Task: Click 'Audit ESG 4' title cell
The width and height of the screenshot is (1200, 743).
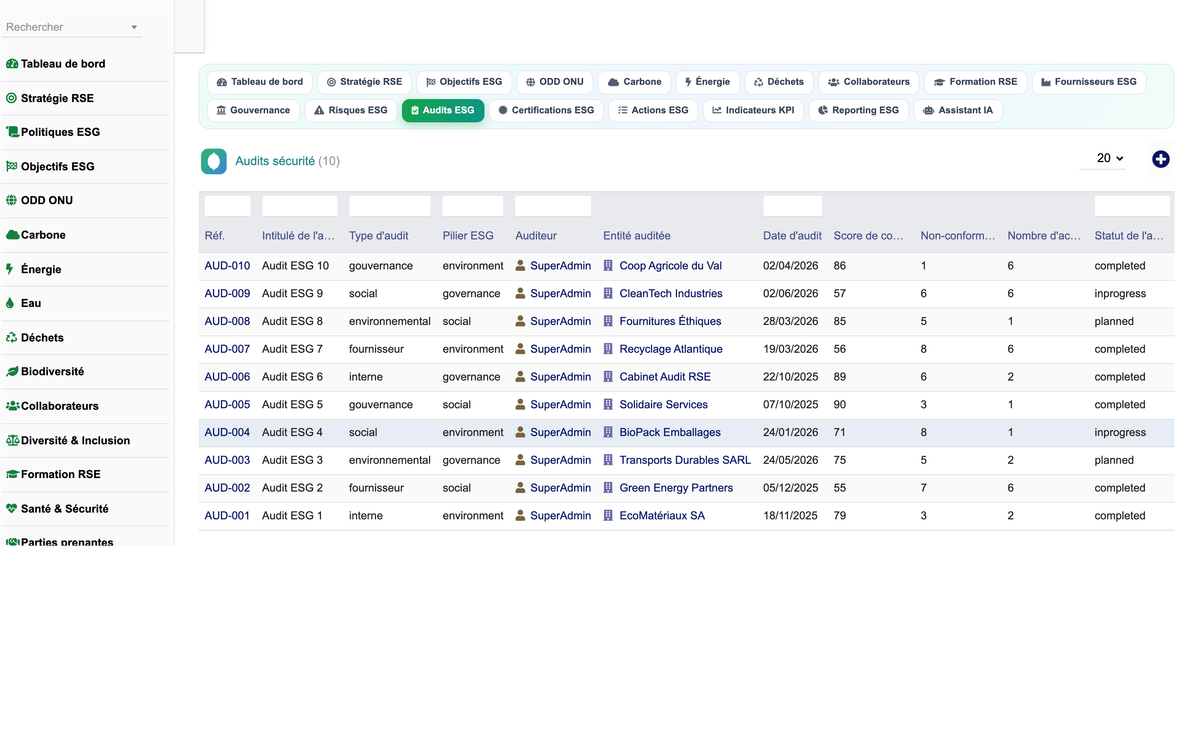Action: pos(292,432)
